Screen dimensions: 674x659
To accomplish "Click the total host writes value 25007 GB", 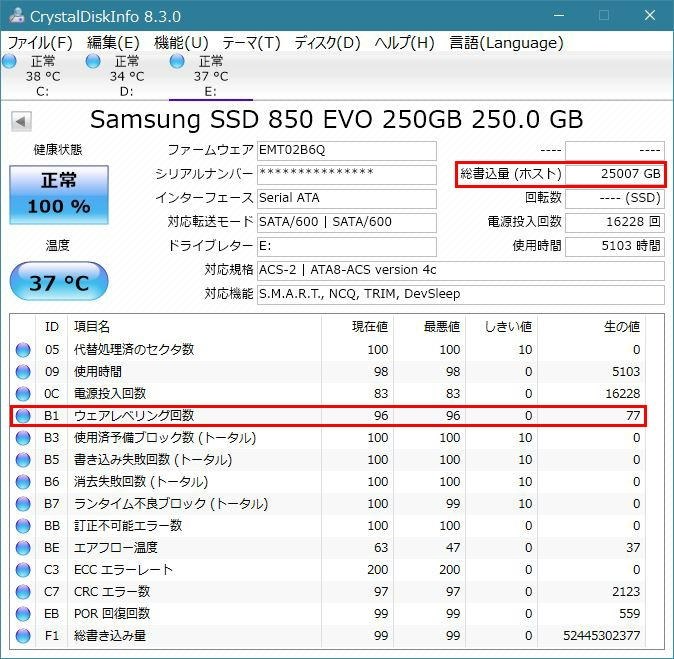I will pyautogui.click(x=615, y=174).
